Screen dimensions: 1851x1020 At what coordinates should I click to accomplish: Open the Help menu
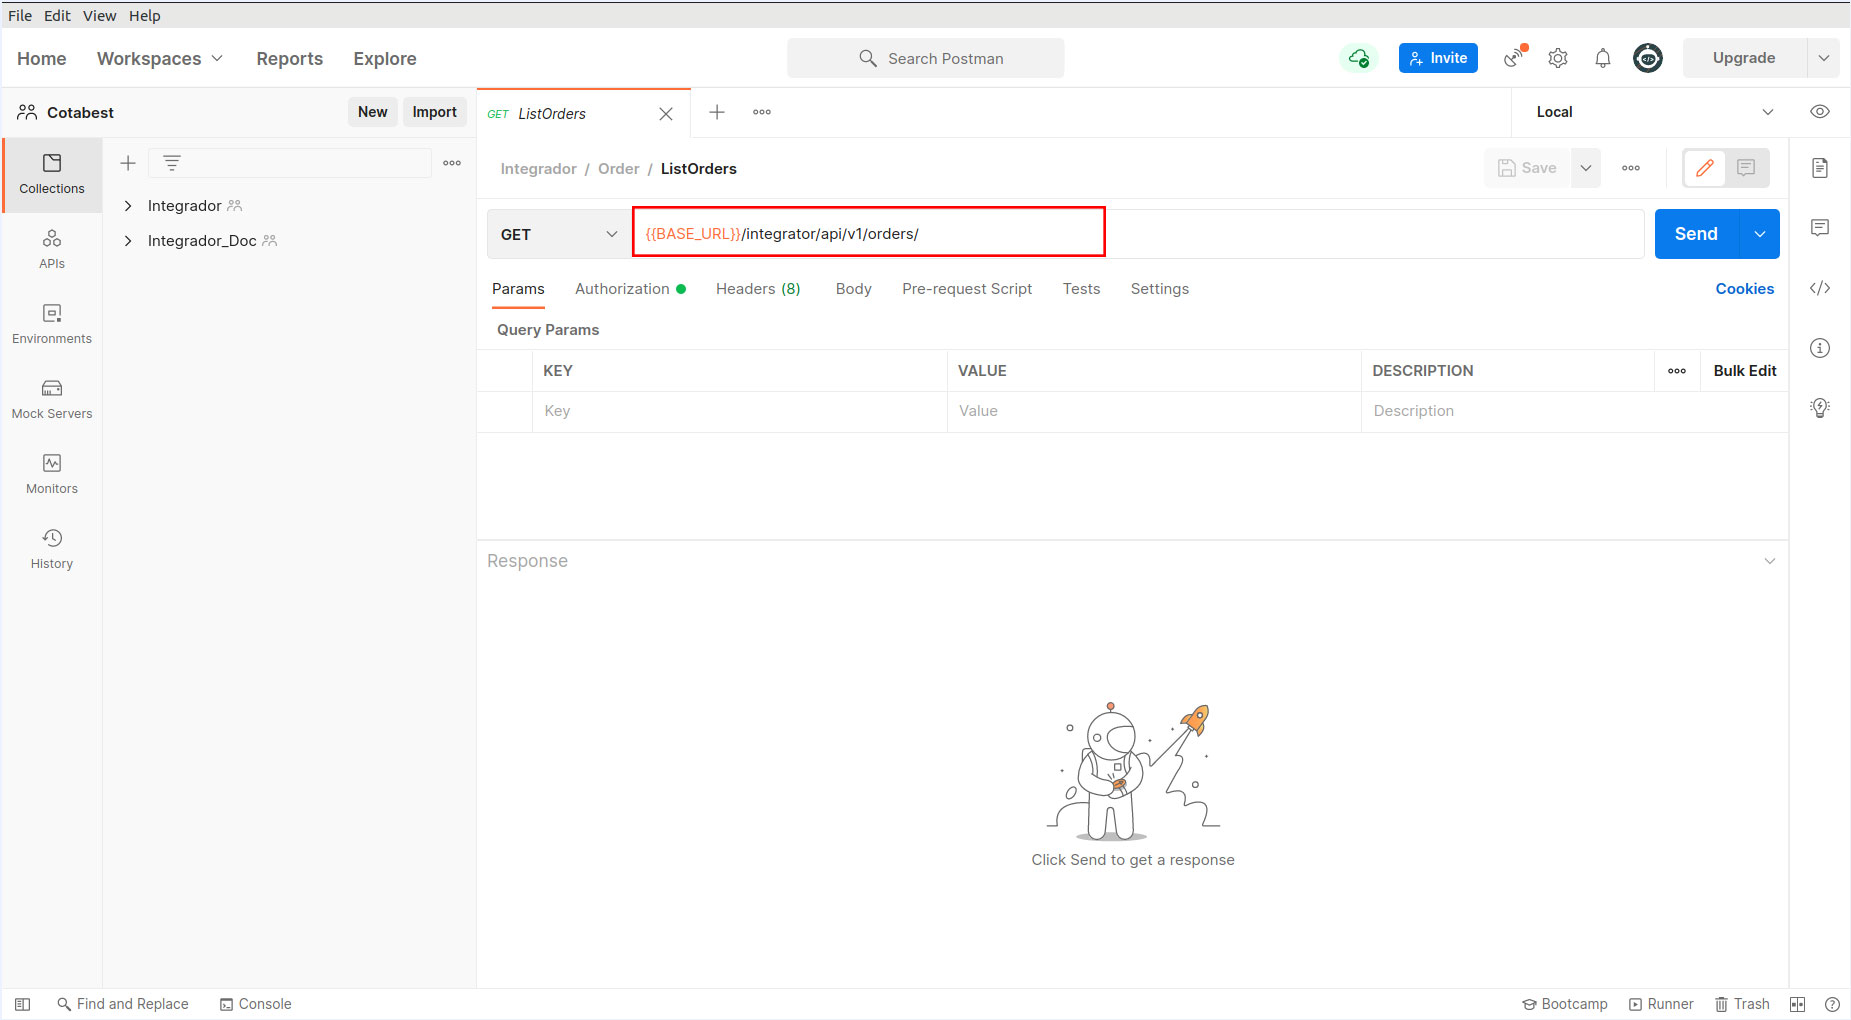click(x=144, y=15)
